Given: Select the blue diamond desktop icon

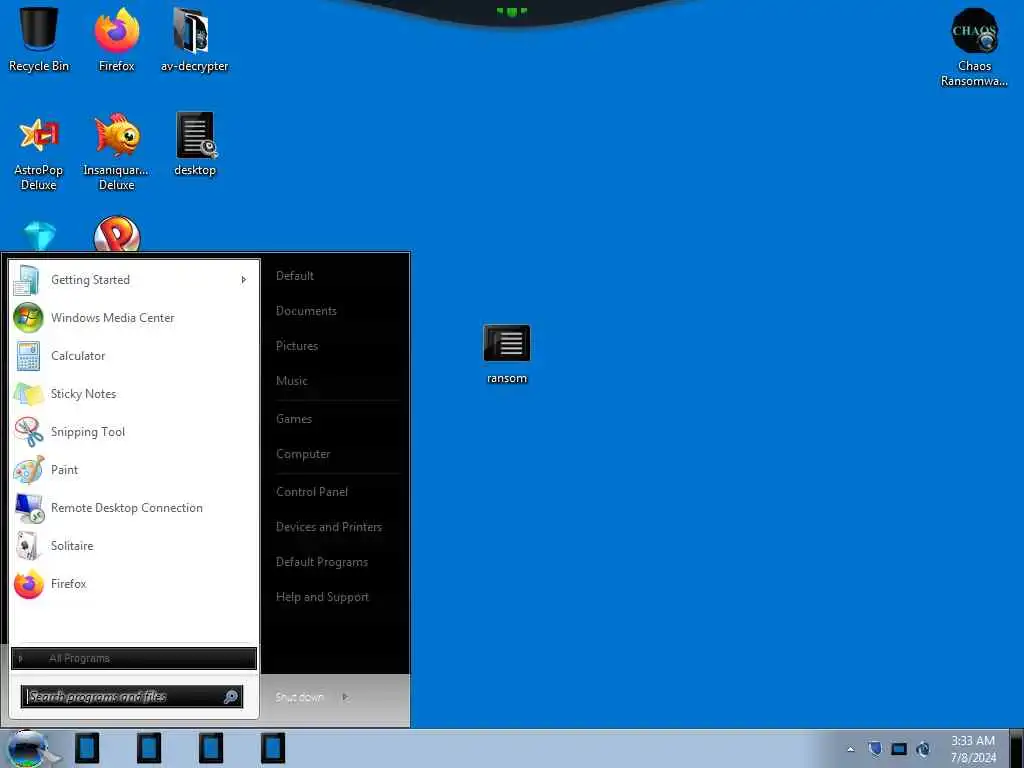Looking at the screenshot, I should click(39, 236).
